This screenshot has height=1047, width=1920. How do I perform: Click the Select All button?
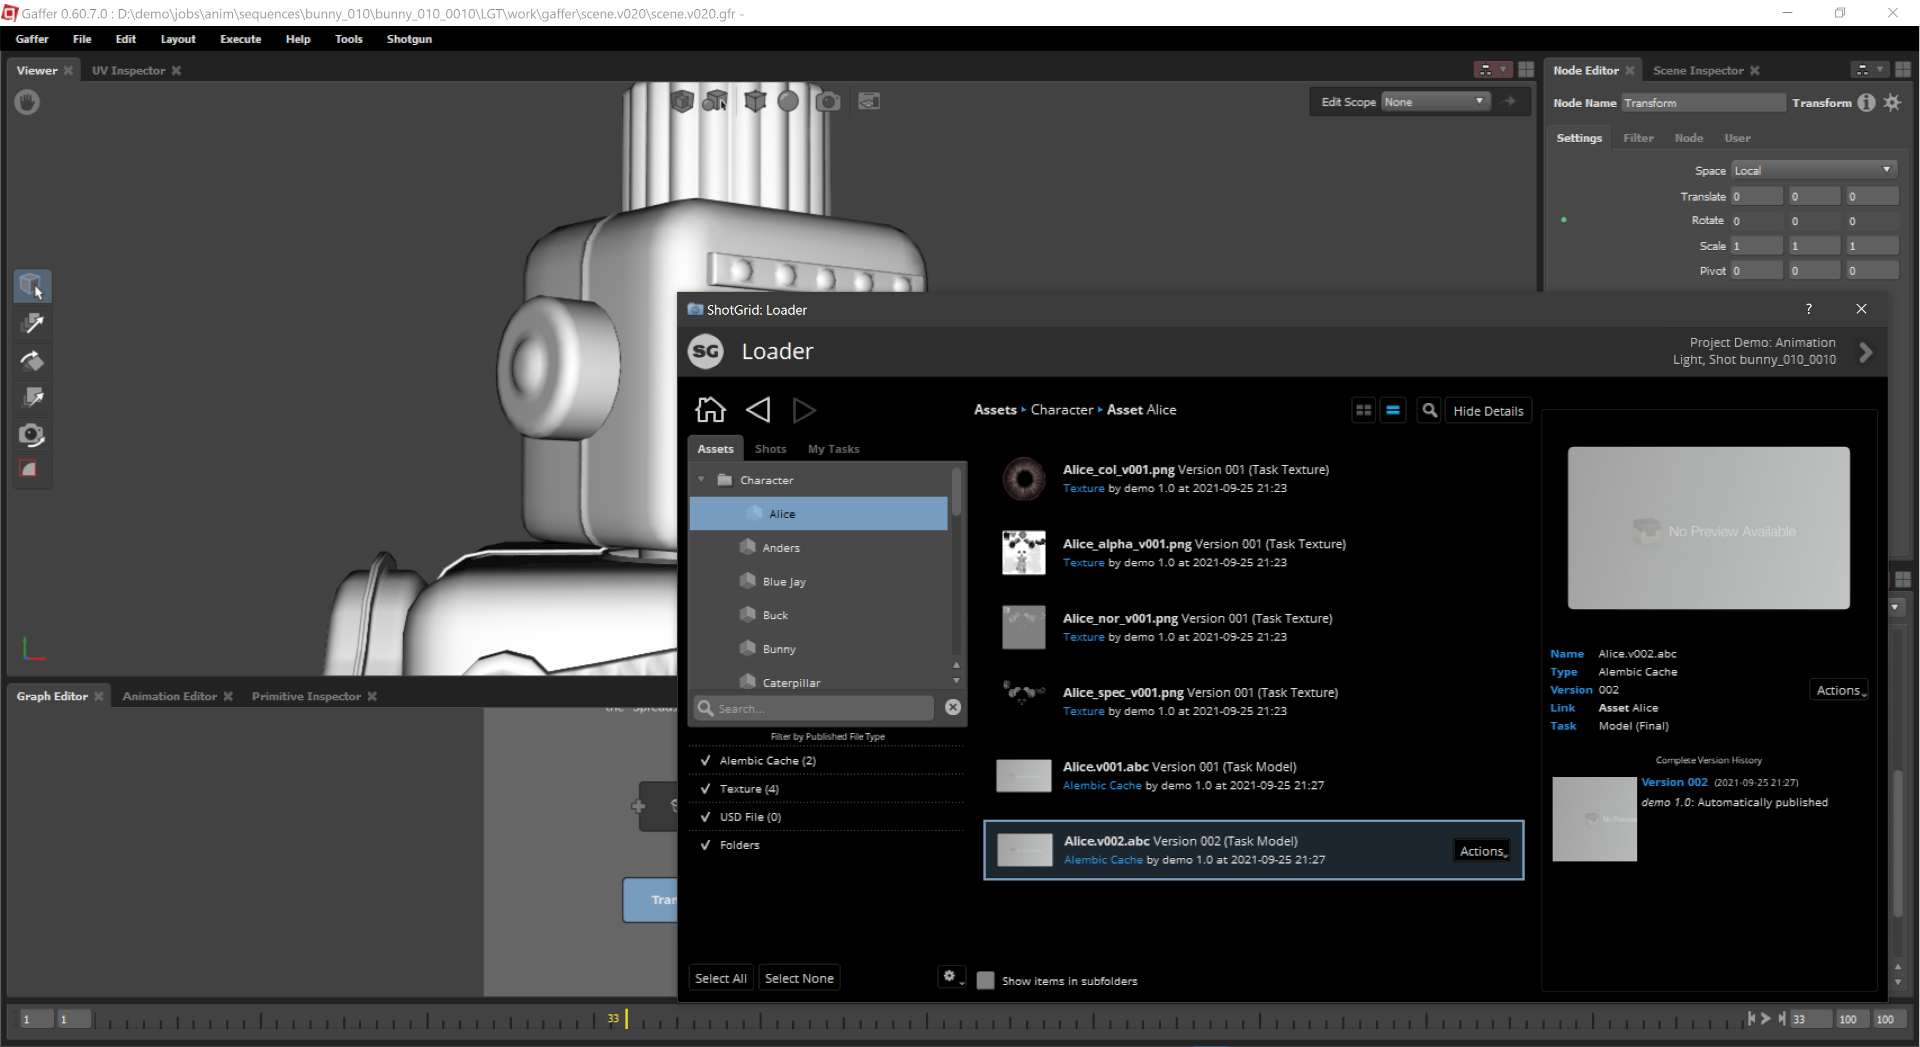pos(721,978)
